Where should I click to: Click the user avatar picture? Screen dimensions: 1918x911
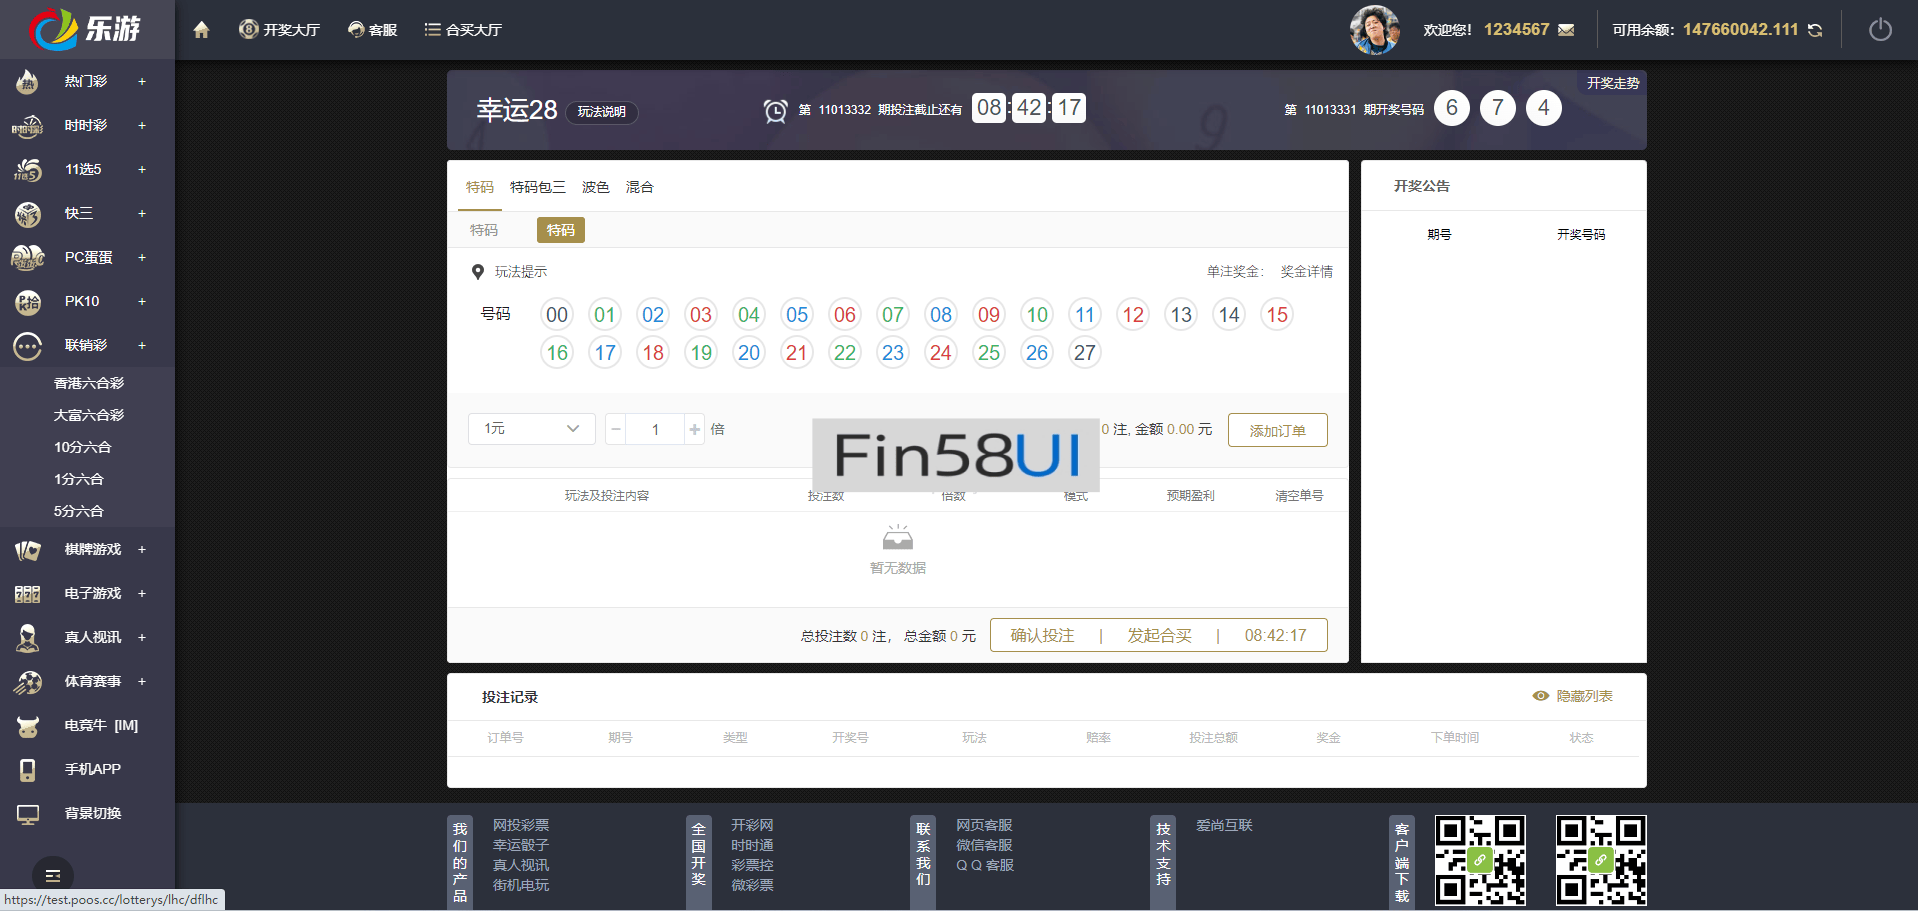click(1375, 30)
